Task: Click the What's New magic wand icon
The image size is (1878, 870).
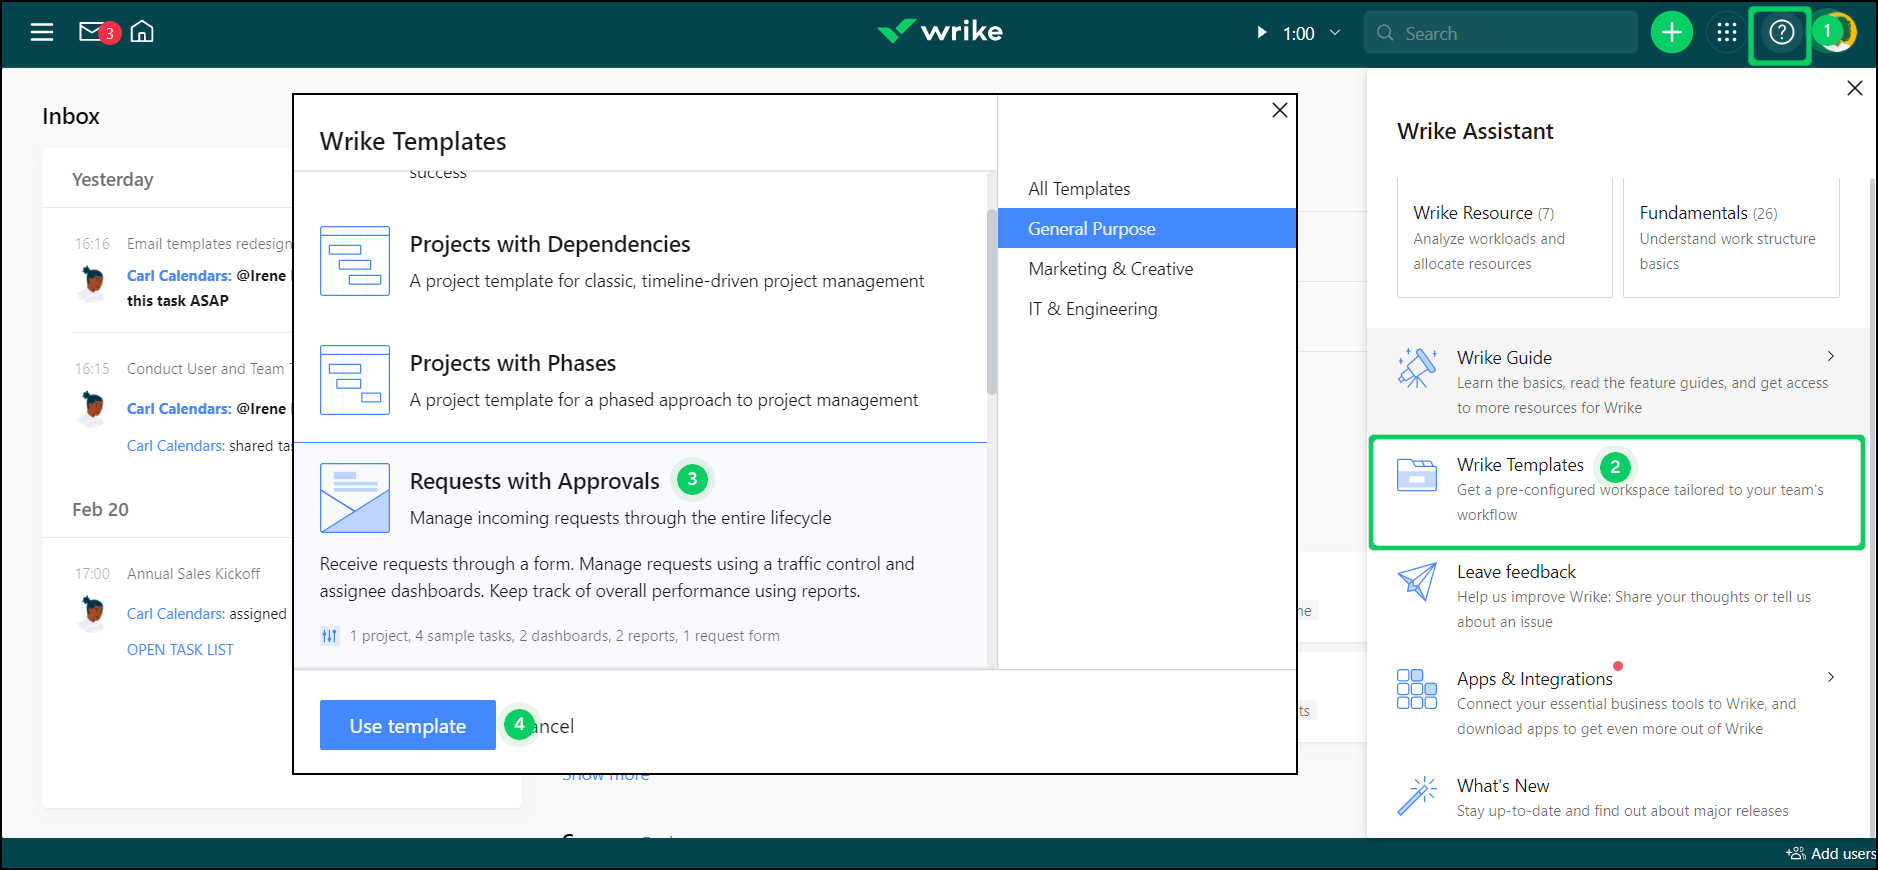Action: 1417,796
